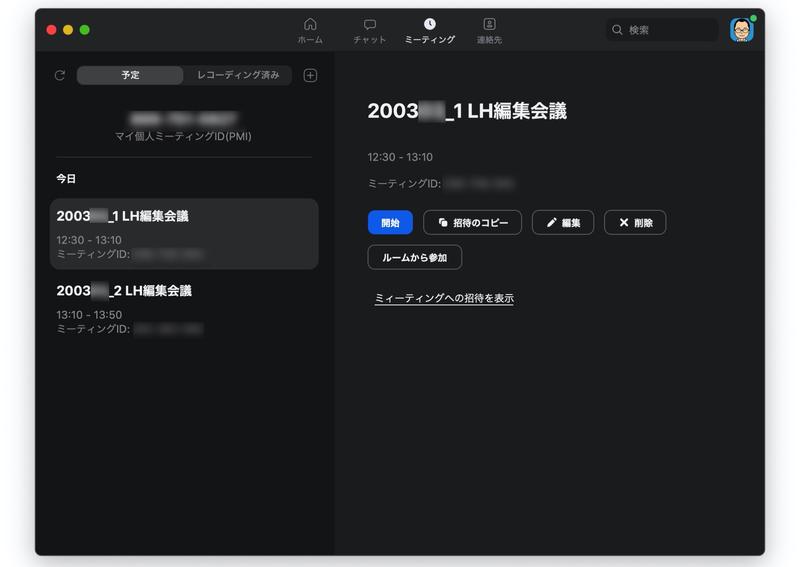Click the plus icon to schedule meeting
Image resolution: width=800 pixels, height=567 pixels.
click(310, 76)
